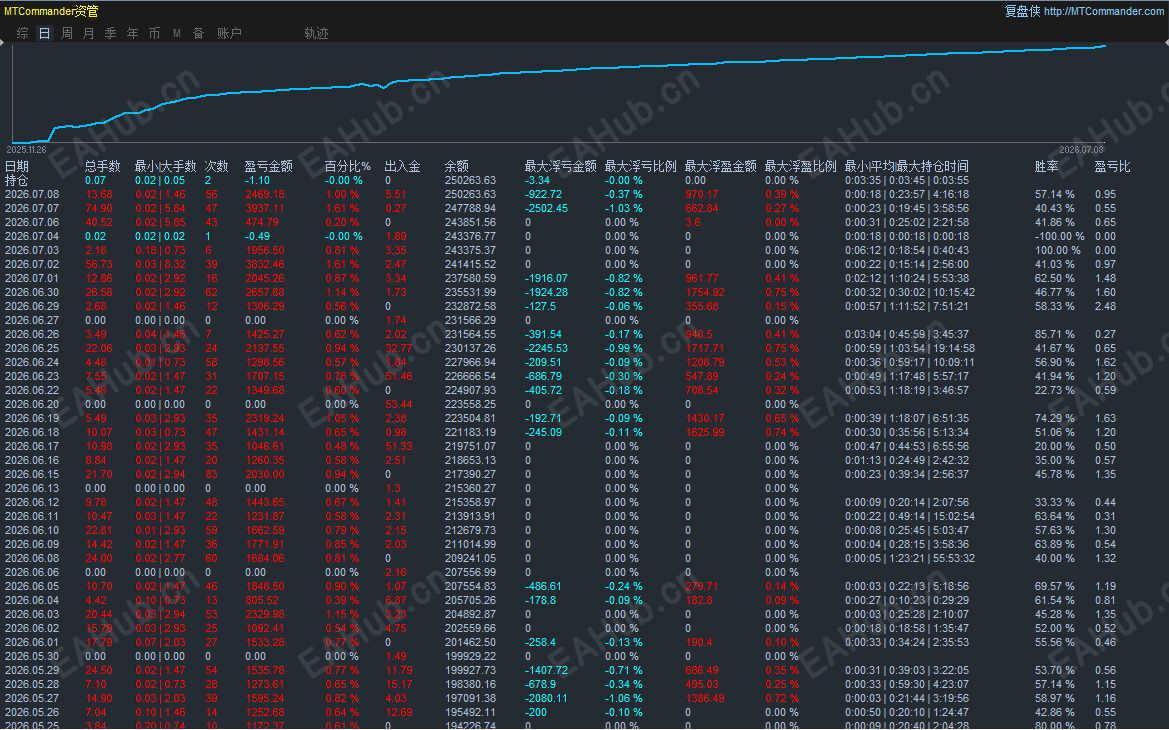Open the 账户 account tab
This screenshot has width=1169, height=730.
click(229, 33)
